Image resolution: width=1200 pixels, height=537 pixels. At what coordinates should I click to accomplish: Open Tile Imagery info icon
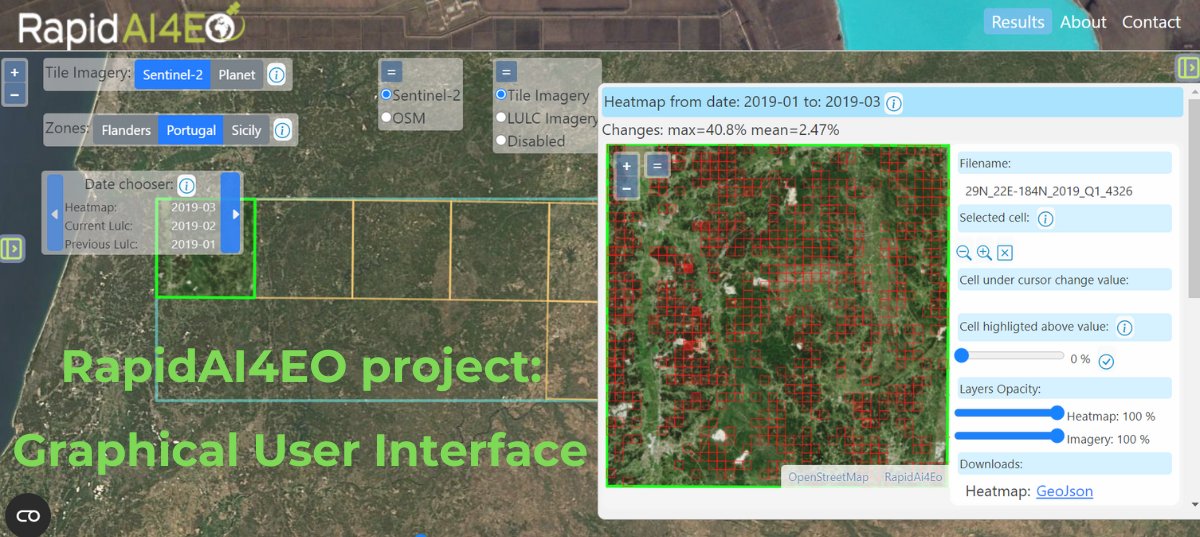point(277,74)
